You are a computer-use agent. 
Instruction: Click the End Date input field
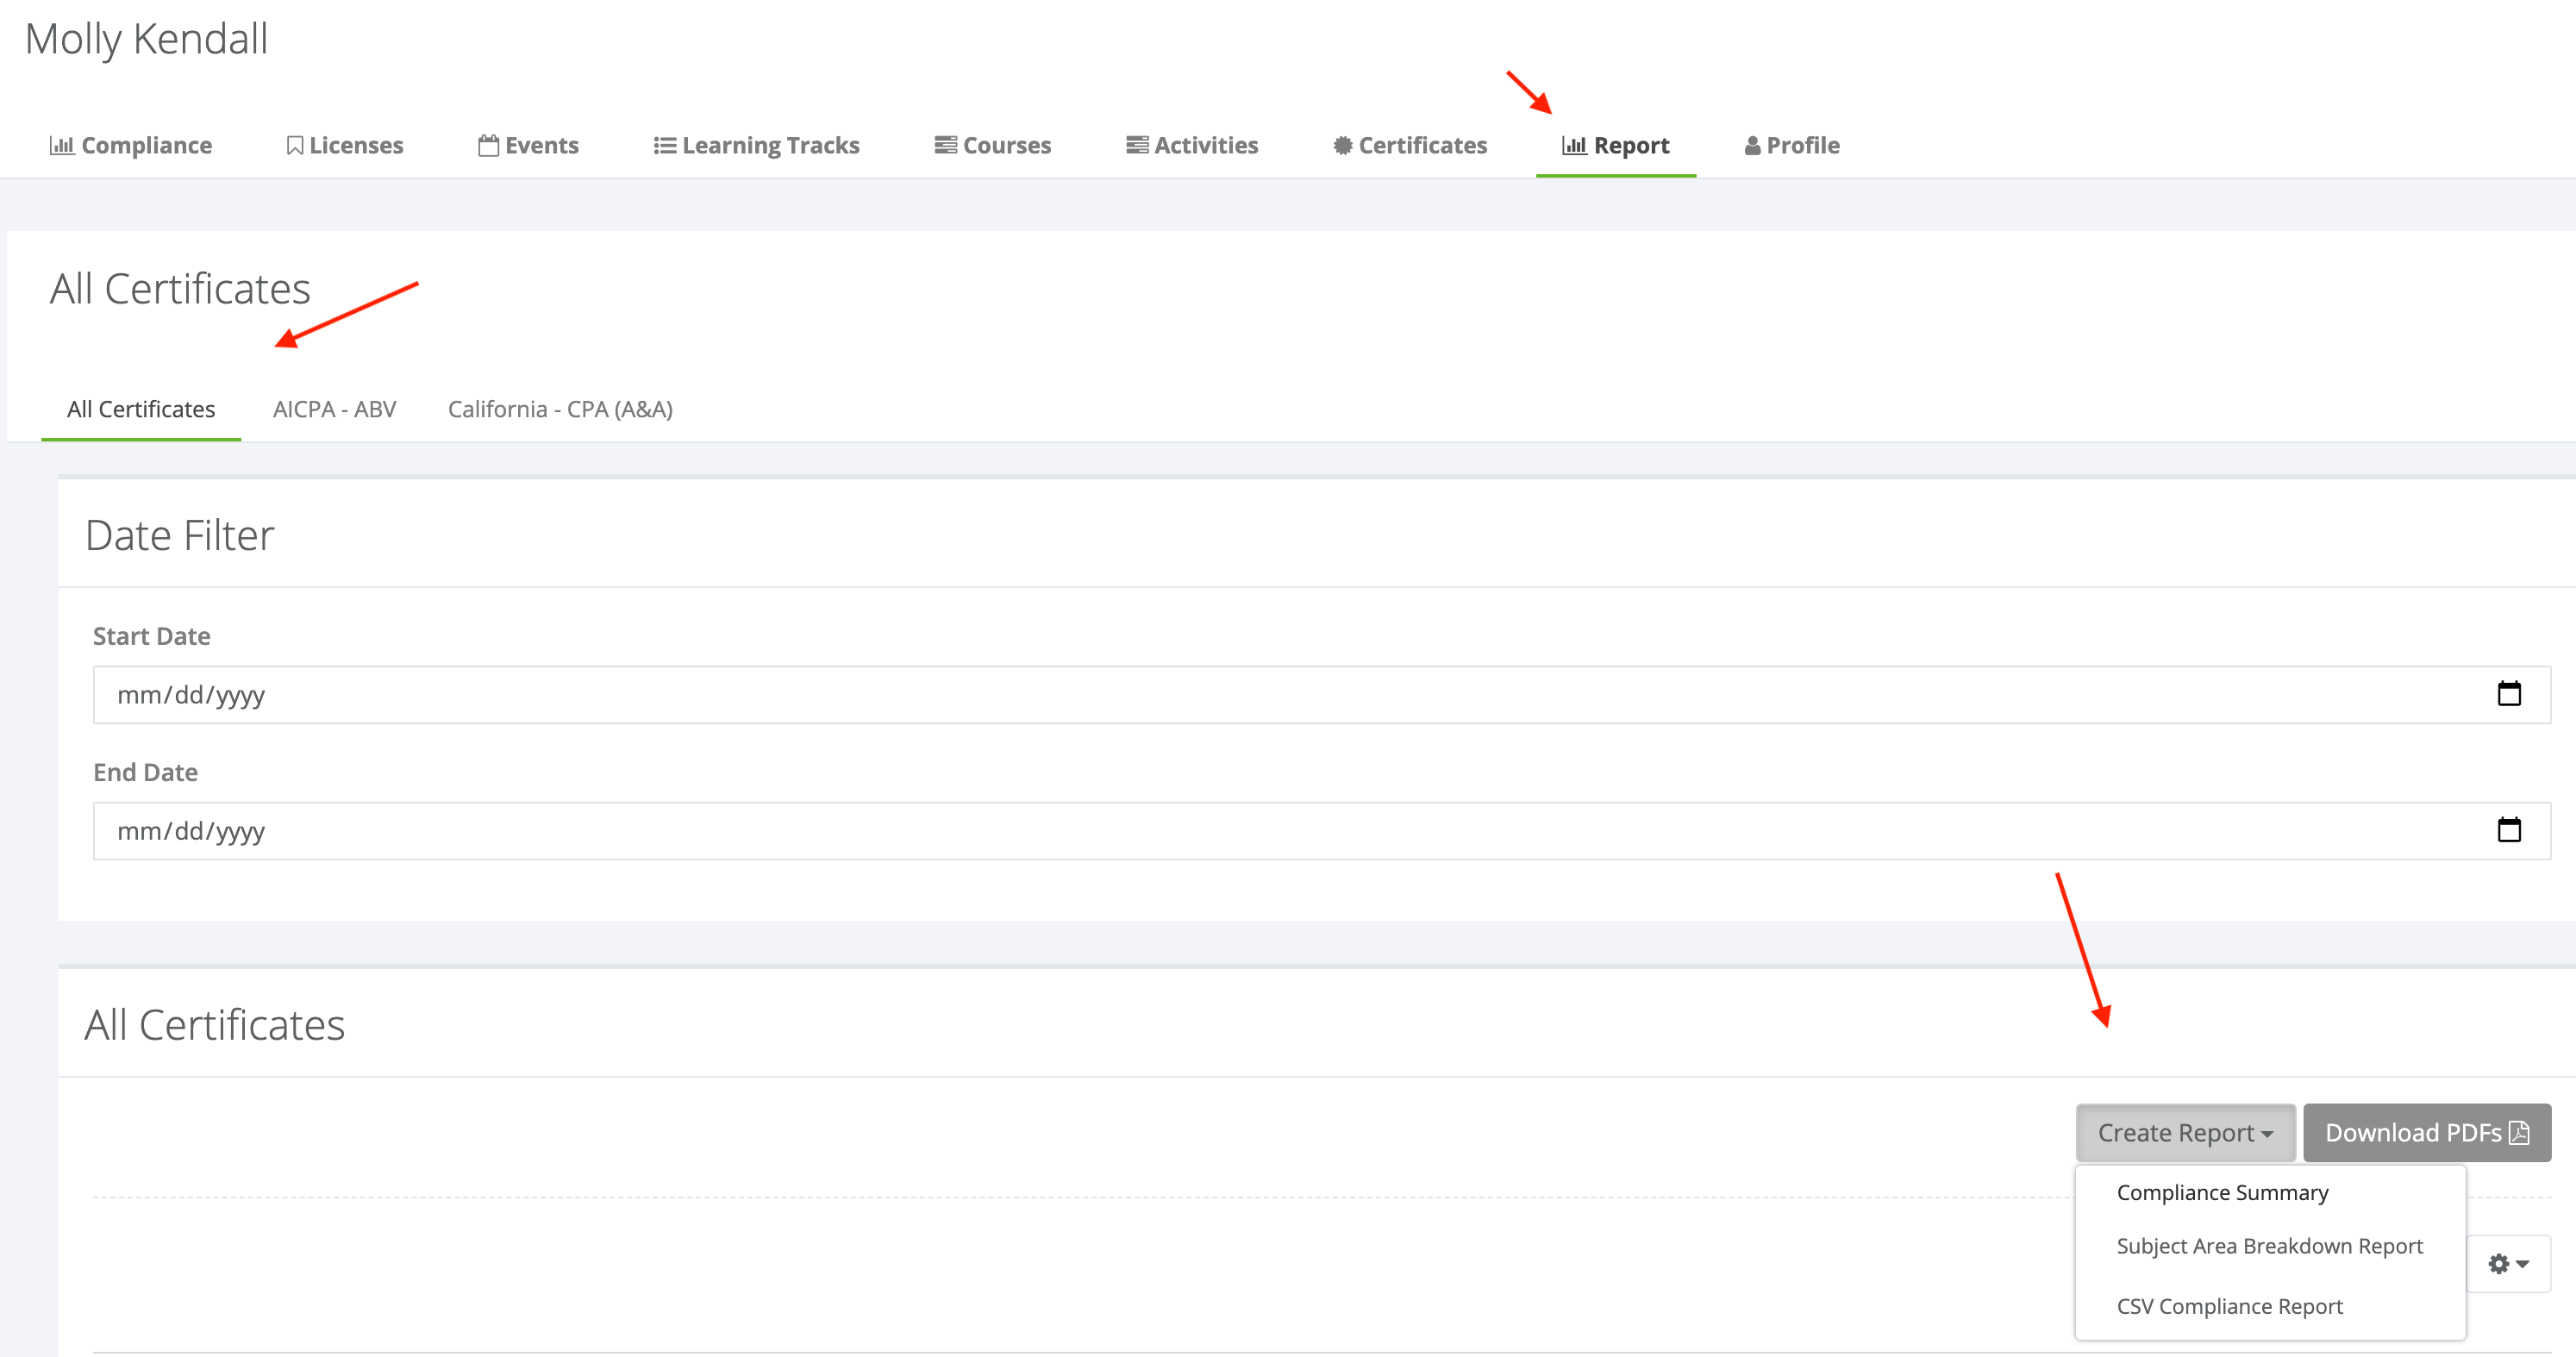1322,831
